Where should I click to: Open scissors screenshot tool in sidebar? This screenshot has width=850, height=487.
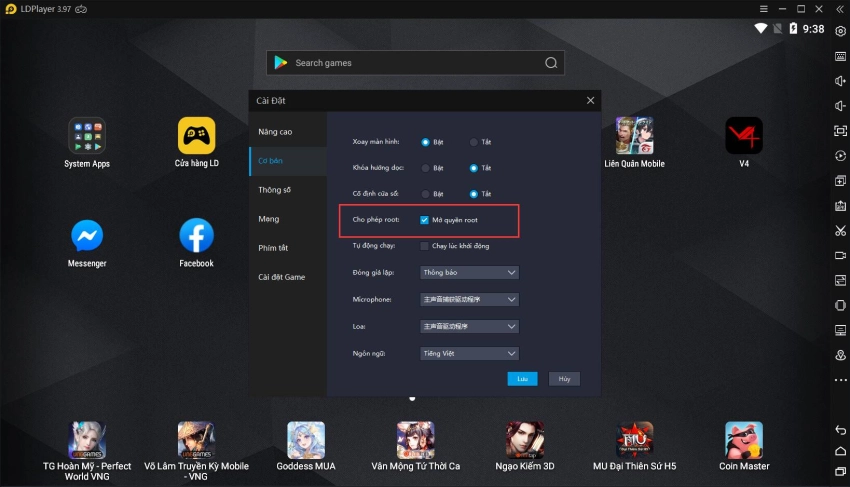[840, 230]
